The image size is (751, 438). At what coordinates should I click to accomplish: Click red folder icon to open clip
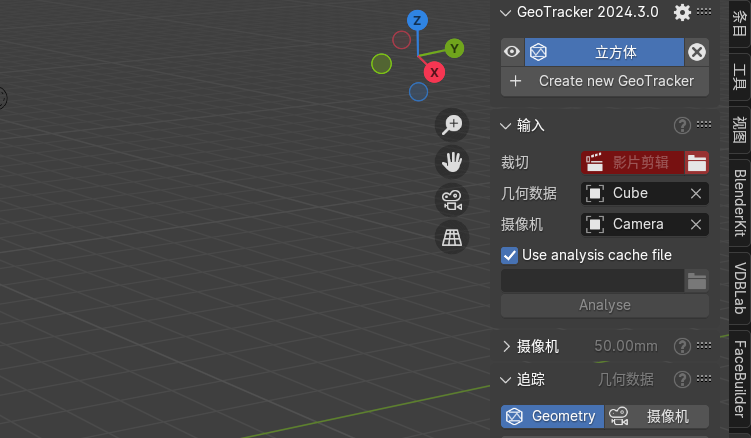(697, 163)
